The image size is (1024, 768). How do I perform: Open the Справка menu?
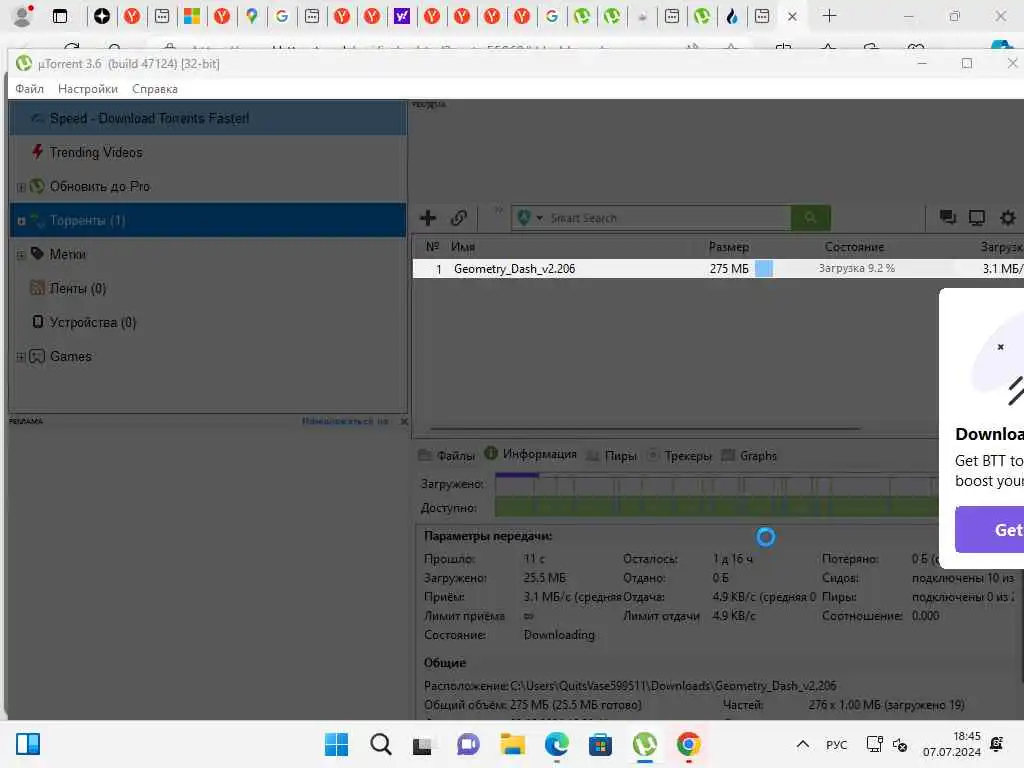pyautogui.click(x=155, y=89)
